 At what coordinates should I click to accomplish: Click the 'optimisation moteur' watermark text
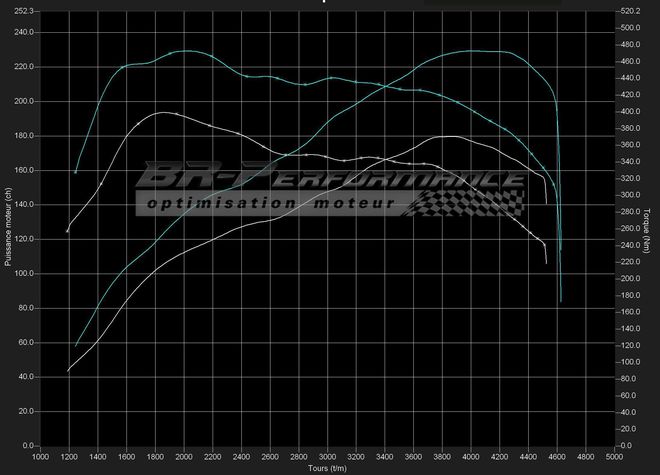point(272,203)
